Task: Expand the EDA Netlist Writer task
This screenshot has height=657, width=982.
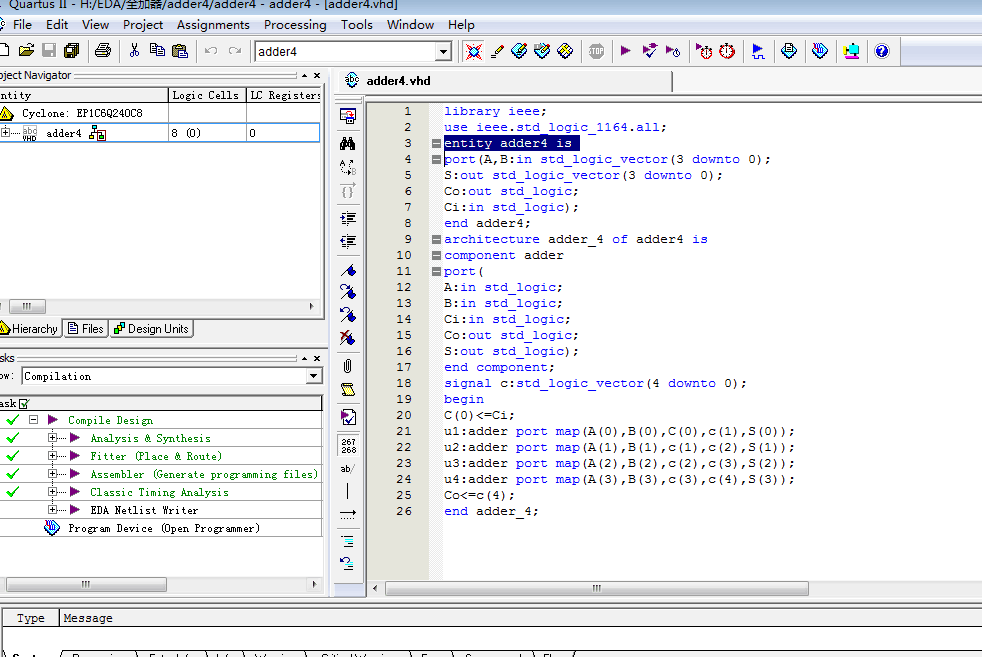Action: point(53,510)
